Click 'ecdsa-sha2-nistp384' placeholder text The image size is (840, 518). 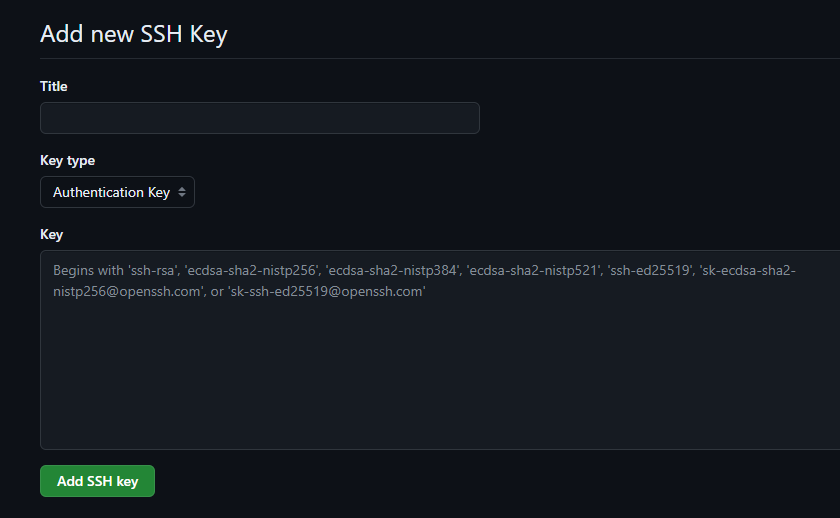point(389,271)
